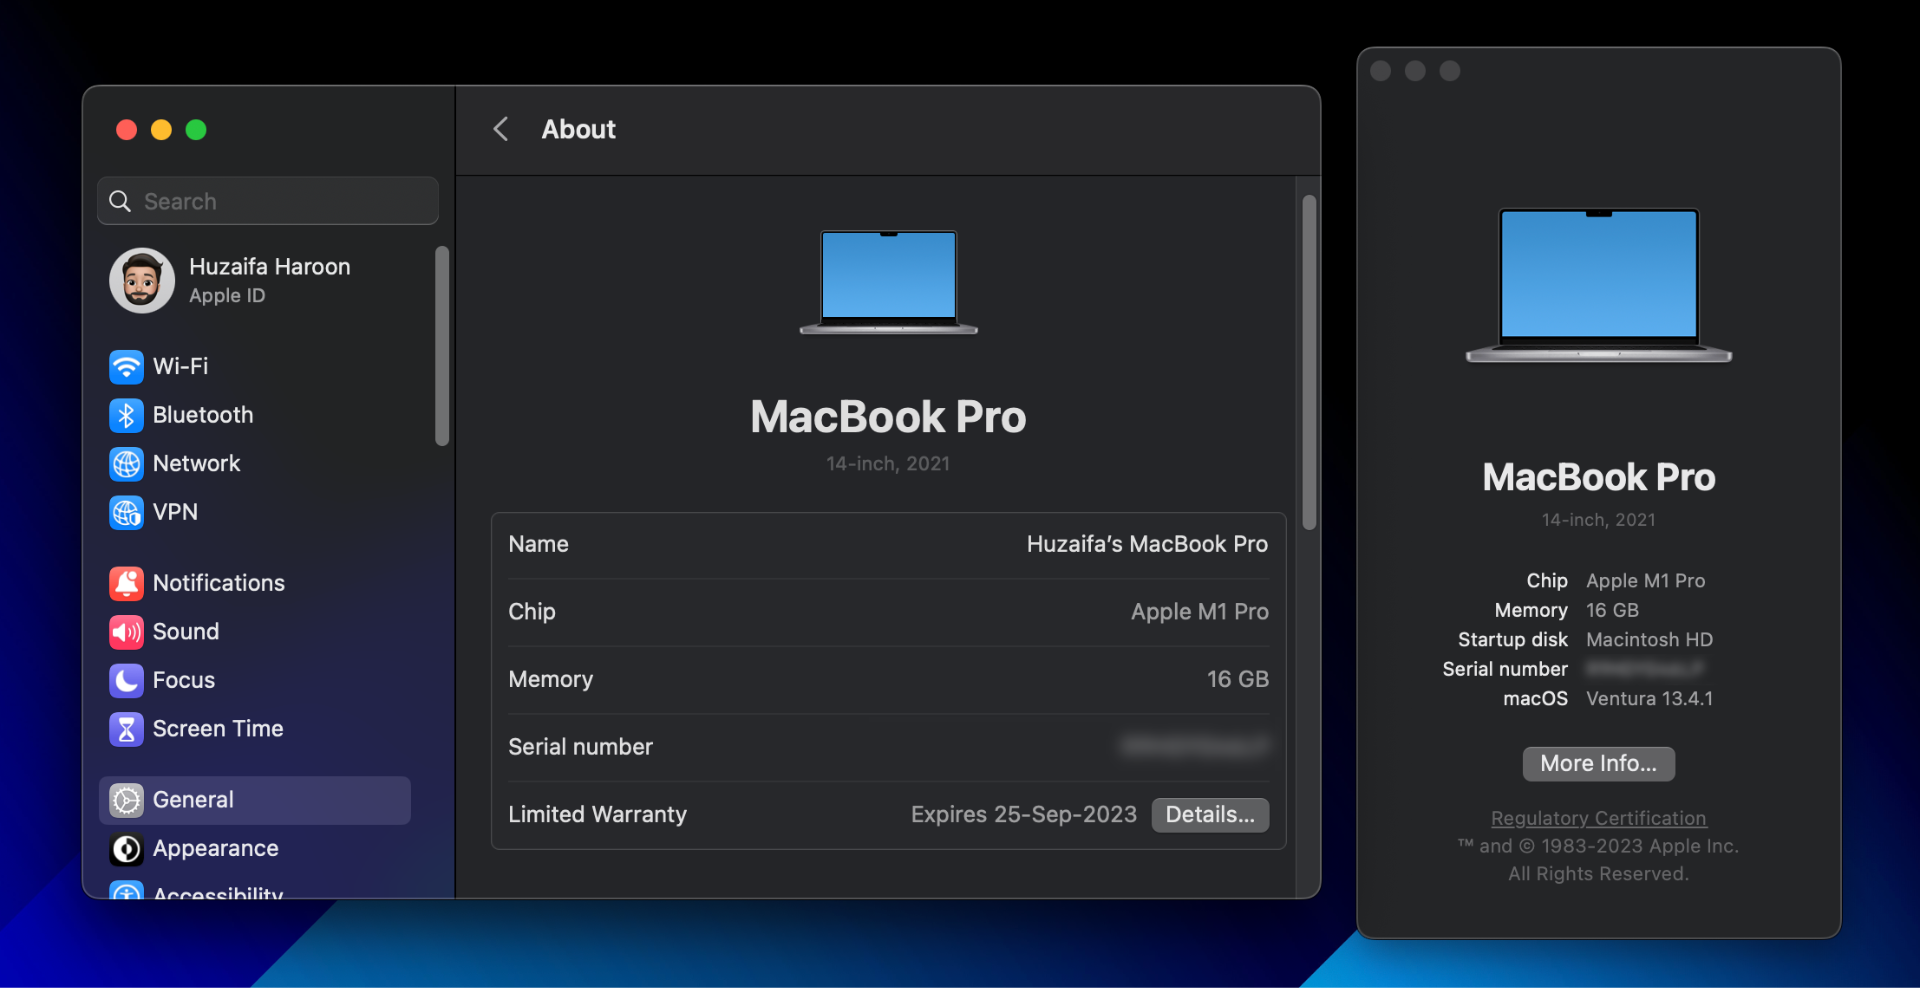Click the Macintosh HD startup disk value
The image size is (1920, 988).
(1650, 640)
